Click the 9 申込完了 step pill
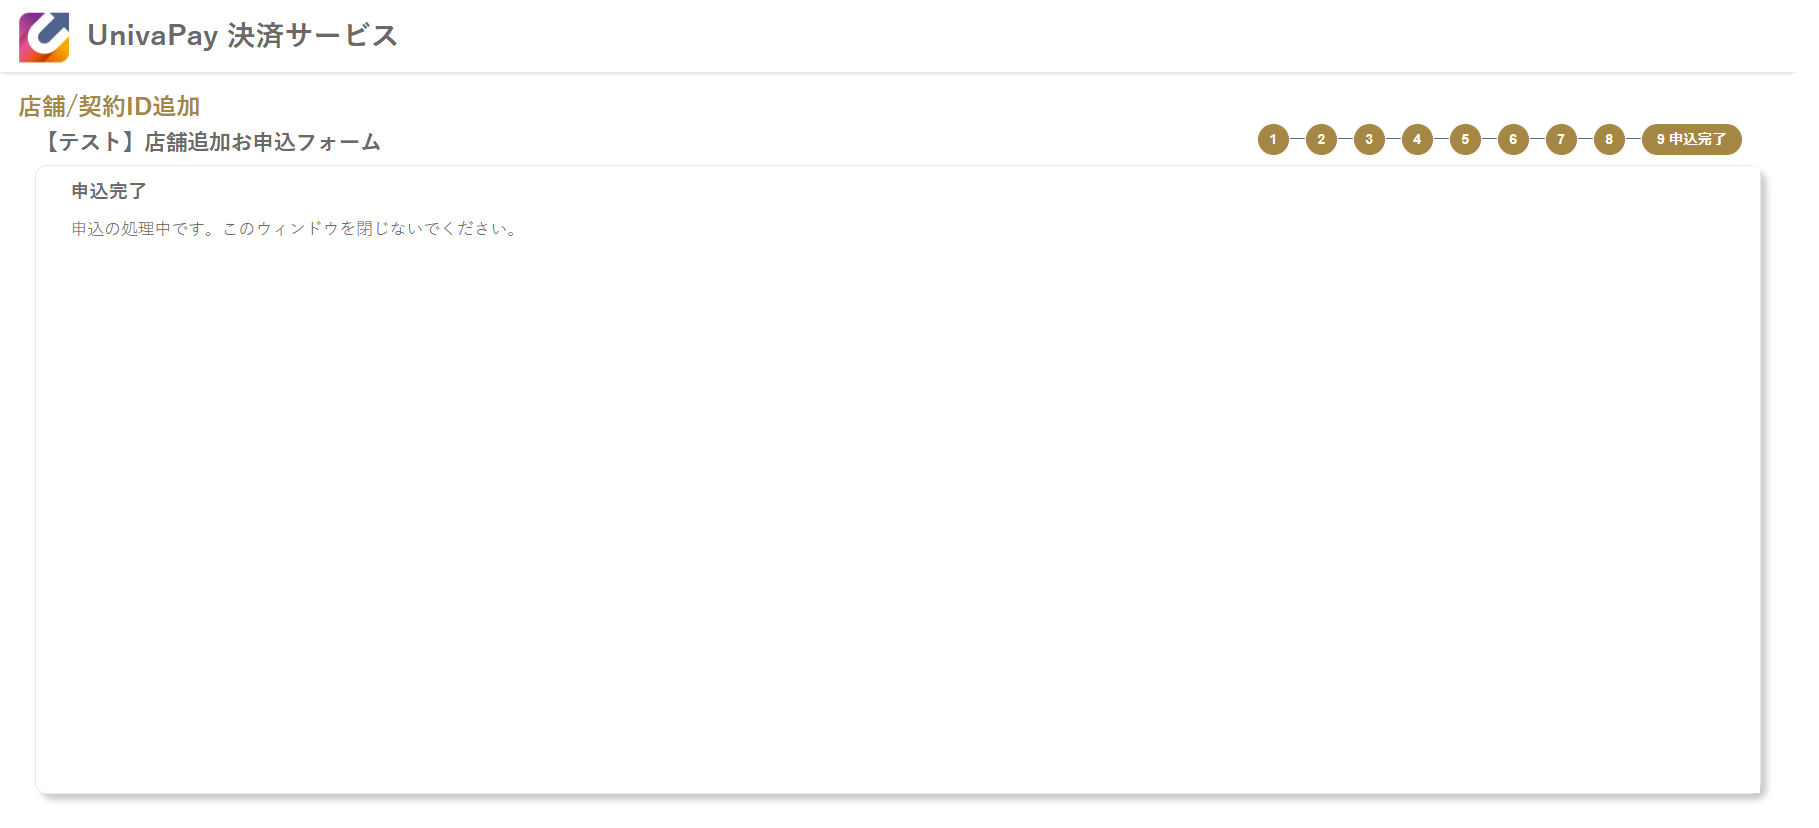Screen dimensions: 1819x828 pyautogui.click(x=1692, y=139)
